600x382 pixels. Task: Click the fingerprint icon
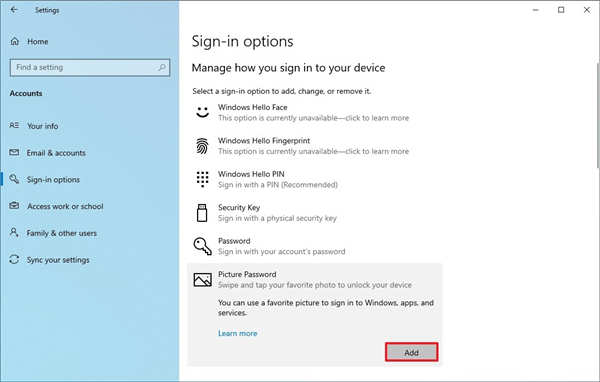pyautogui.click(x=202, y=146)
